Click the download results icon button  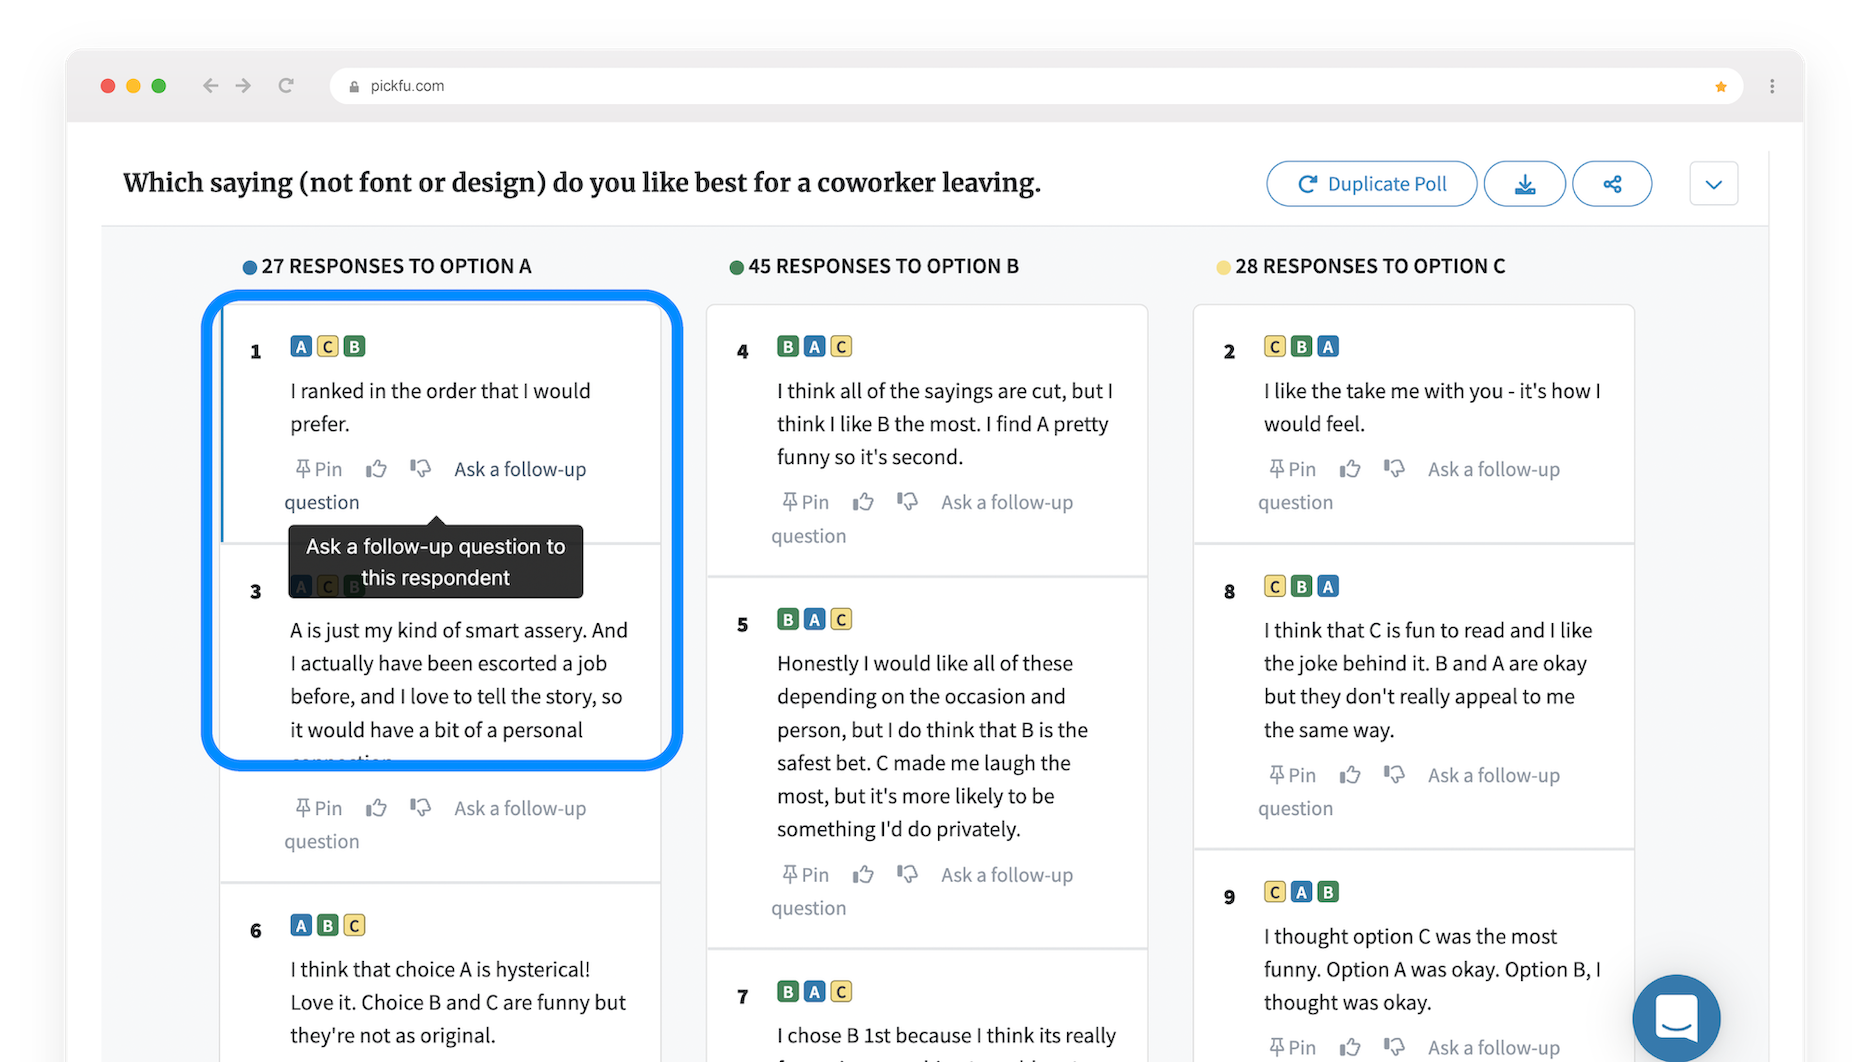click(1524, 184)
